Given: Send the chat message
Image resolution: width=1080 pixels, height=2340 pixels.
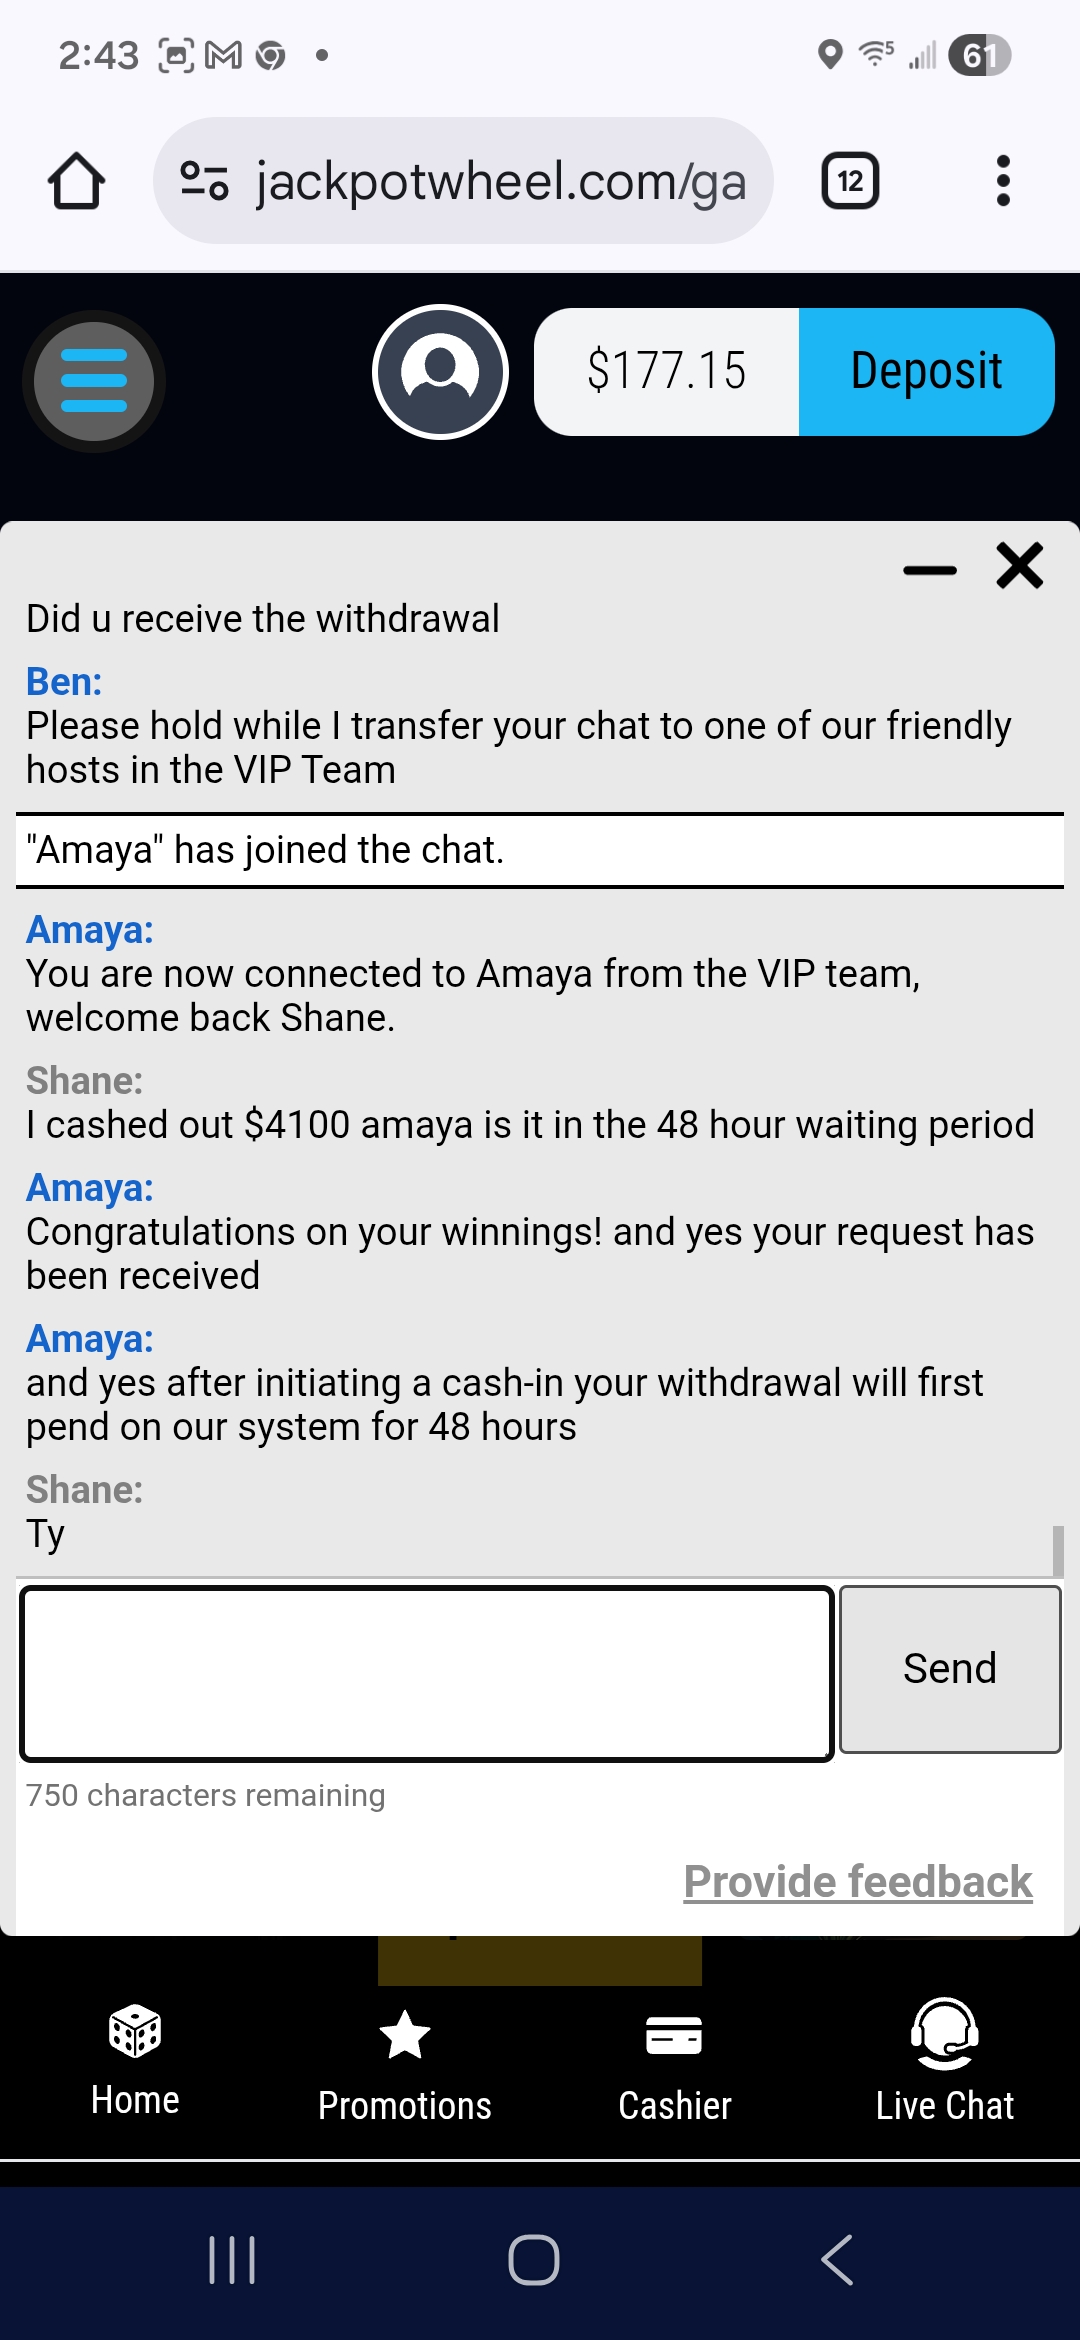Looking at the screenshot, I should click(949, 1669).
